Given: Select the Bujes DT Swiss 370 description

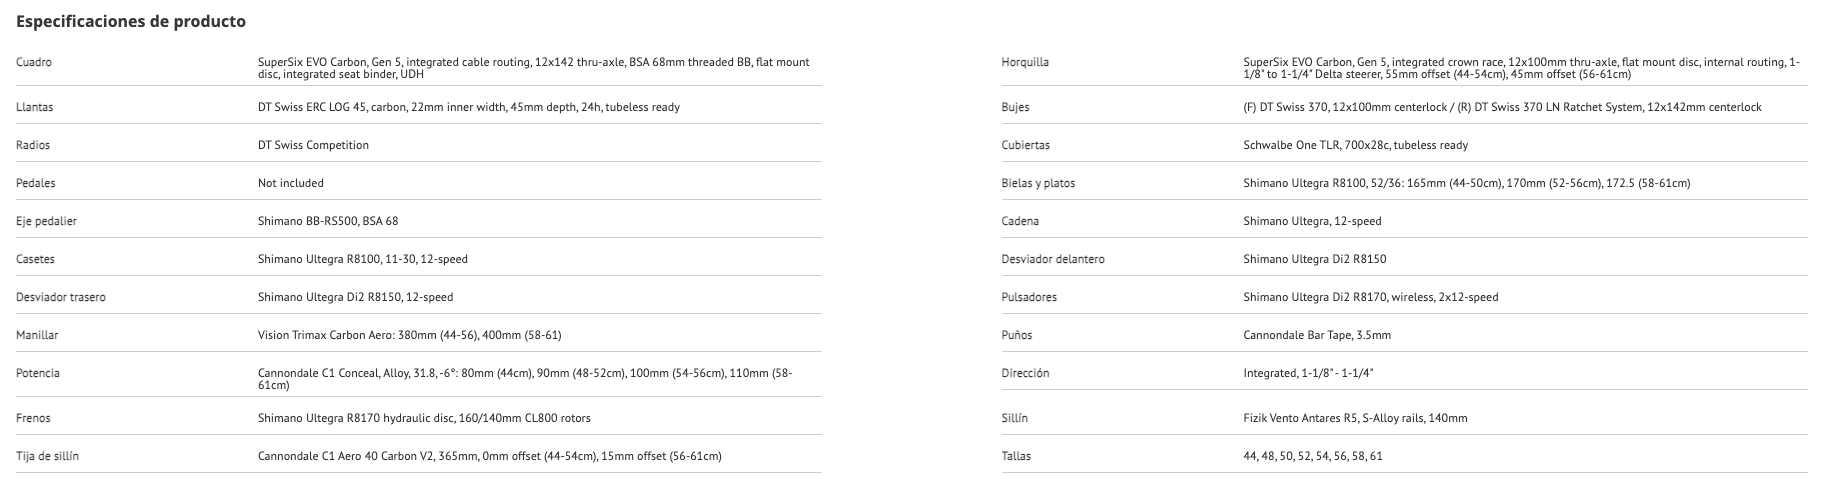Looking at the screenshot, I should coord(1502,107).
